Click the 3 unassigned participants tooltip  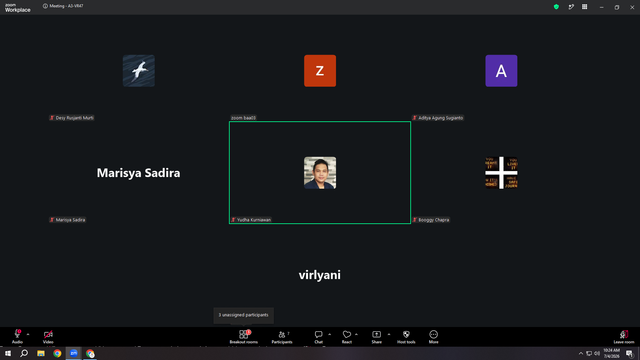pyautogui.click(x=244, y=315)
